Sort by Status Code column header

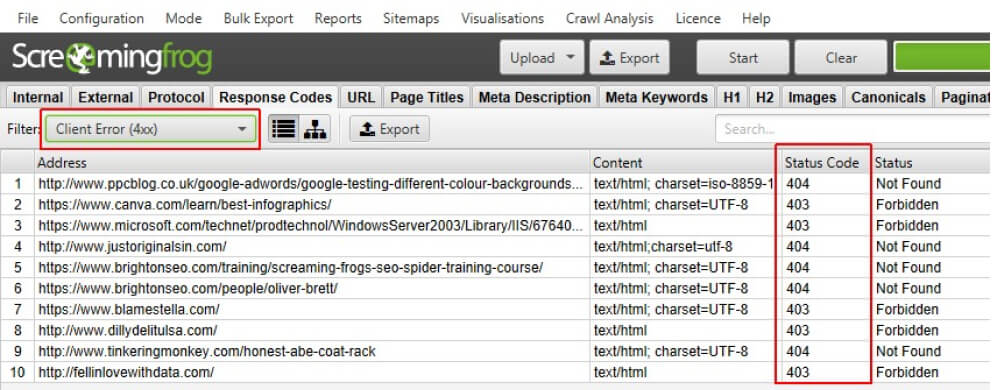(x=821, y=162)
